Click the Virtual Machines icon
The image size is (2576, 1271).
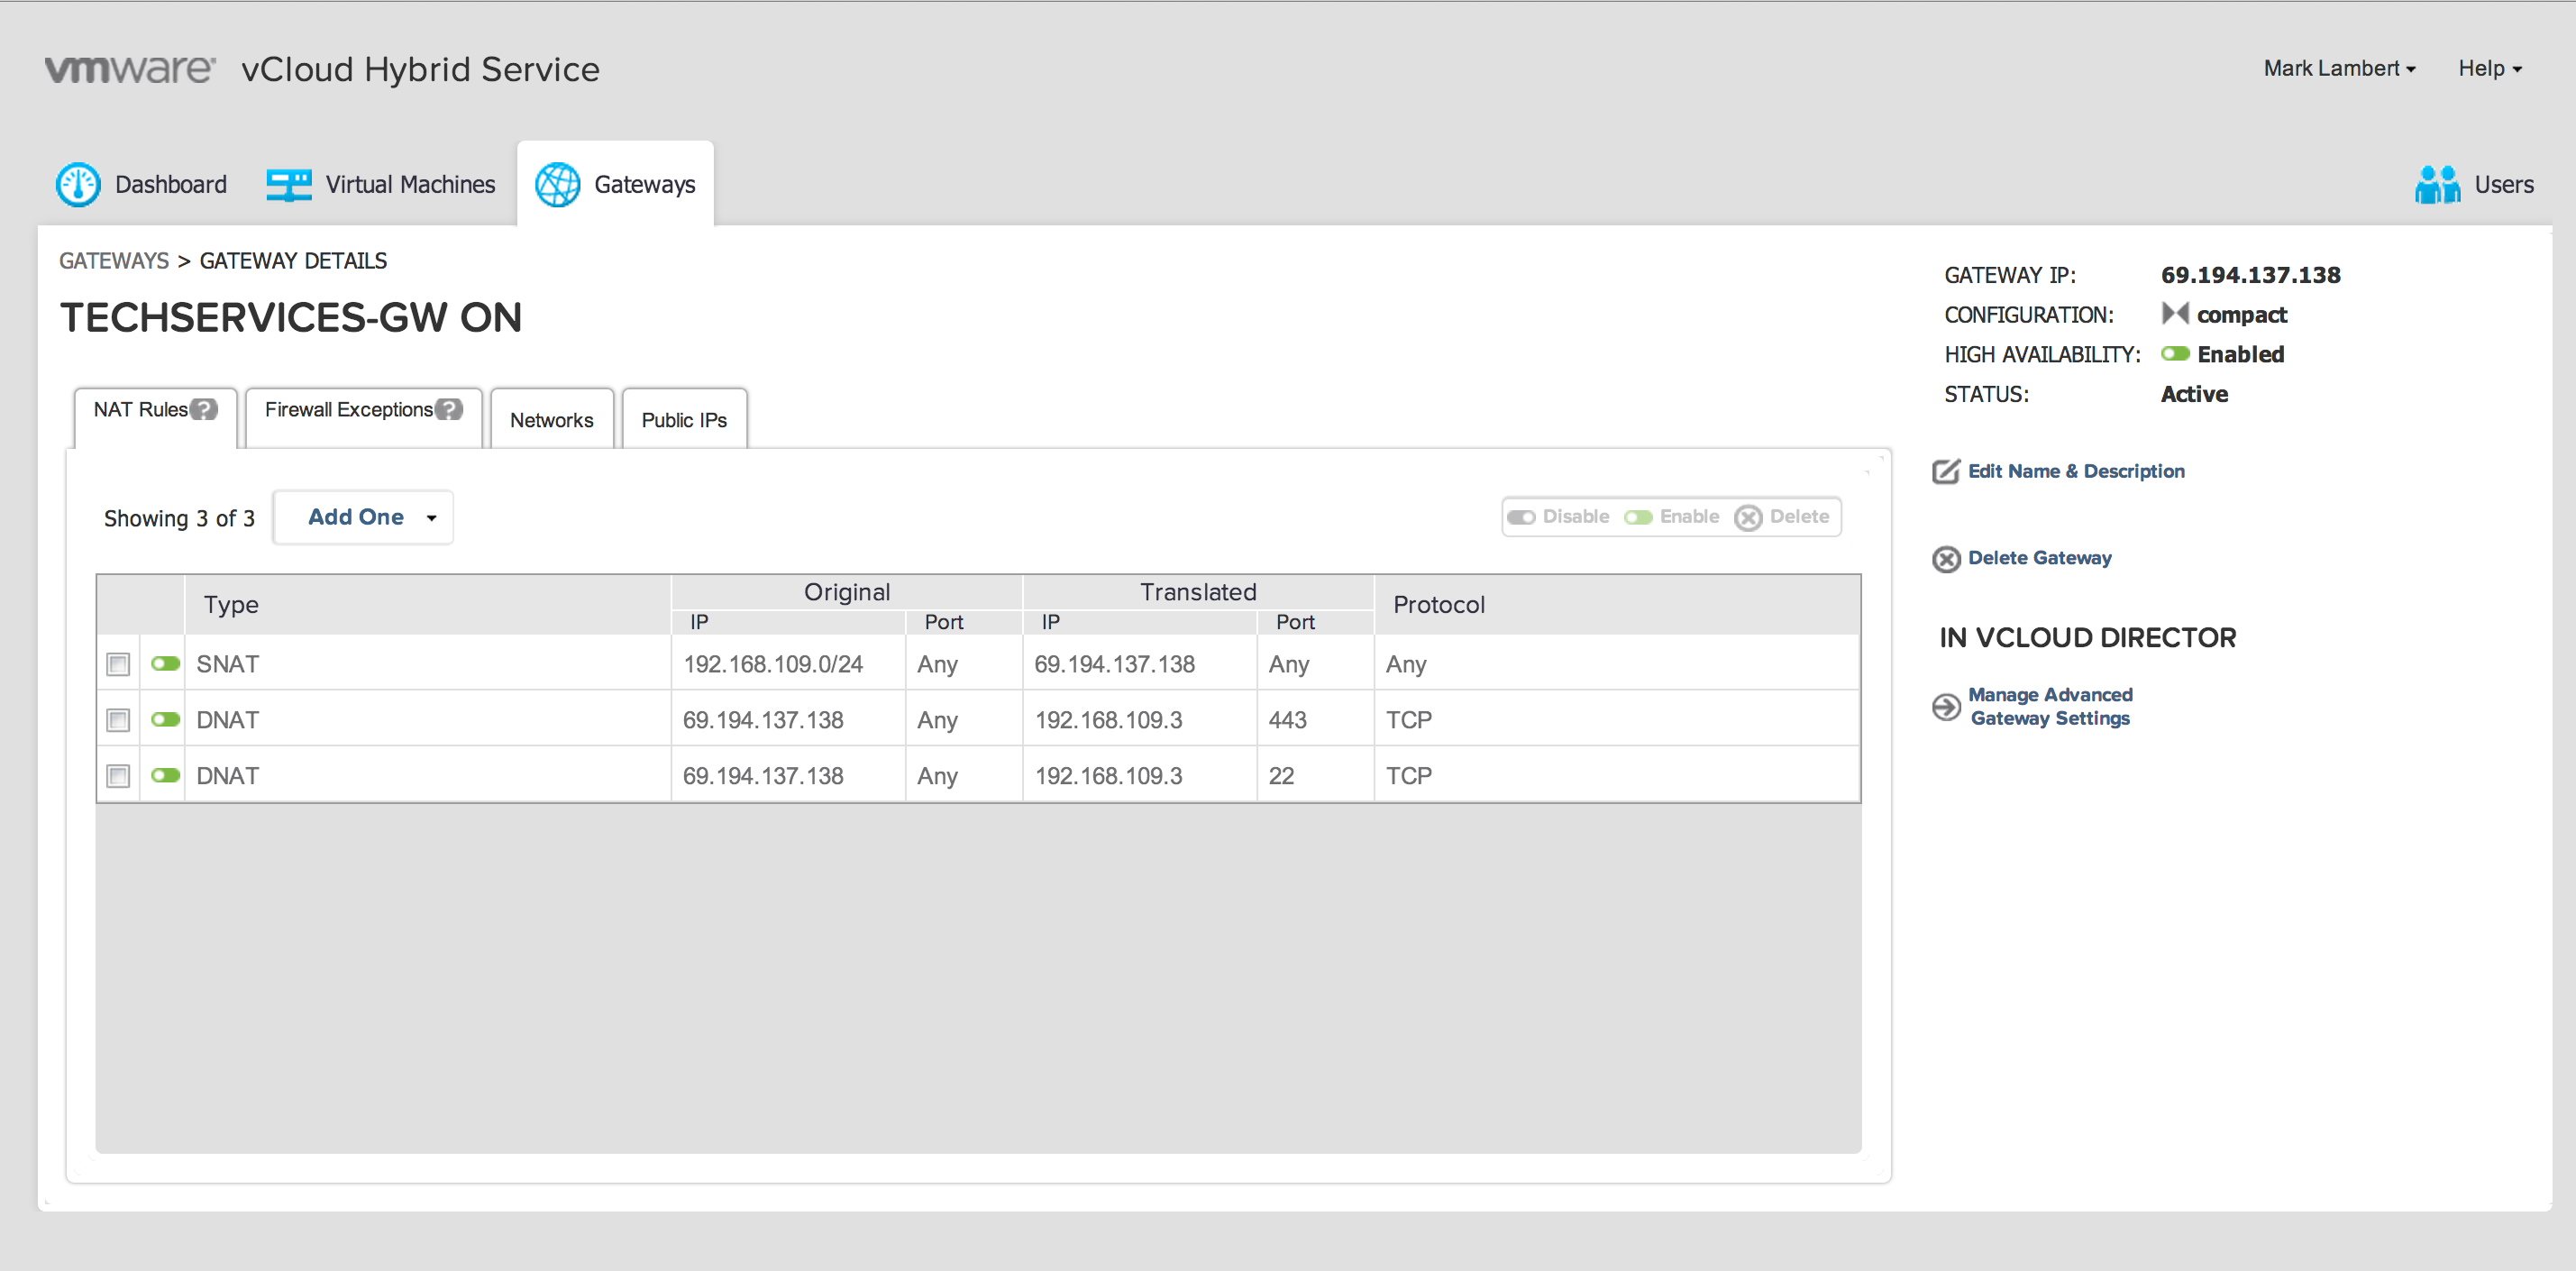pos(289,185)
